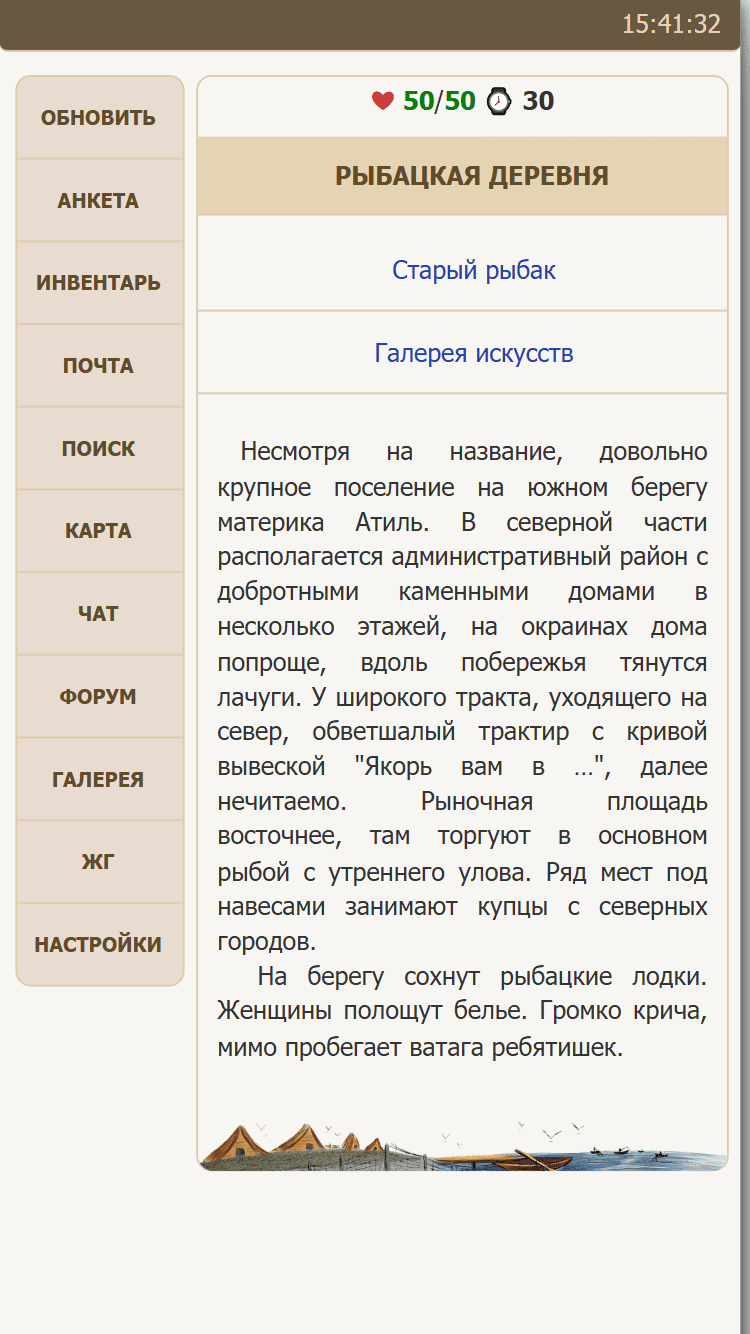
Task: Click the clock time in top bar
Action: [671, 24]
